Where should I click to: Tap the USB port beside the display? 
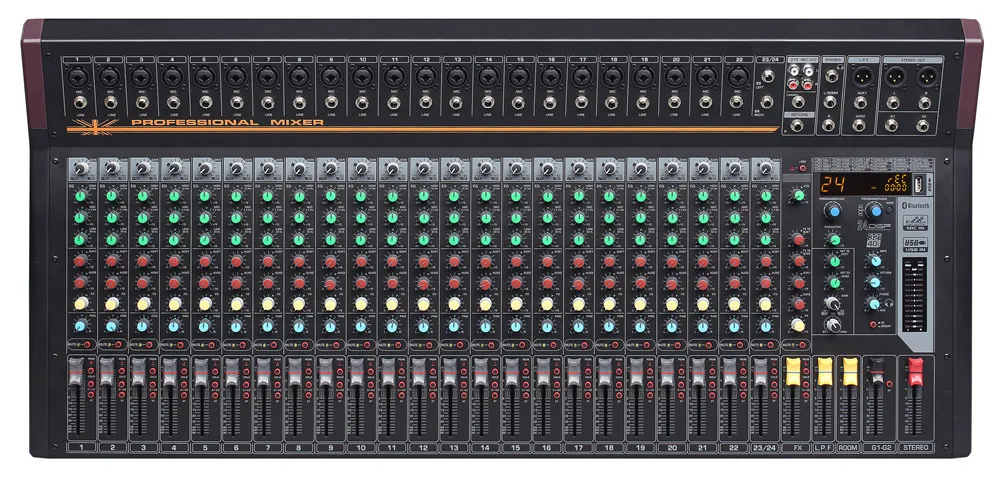point(919,184)
